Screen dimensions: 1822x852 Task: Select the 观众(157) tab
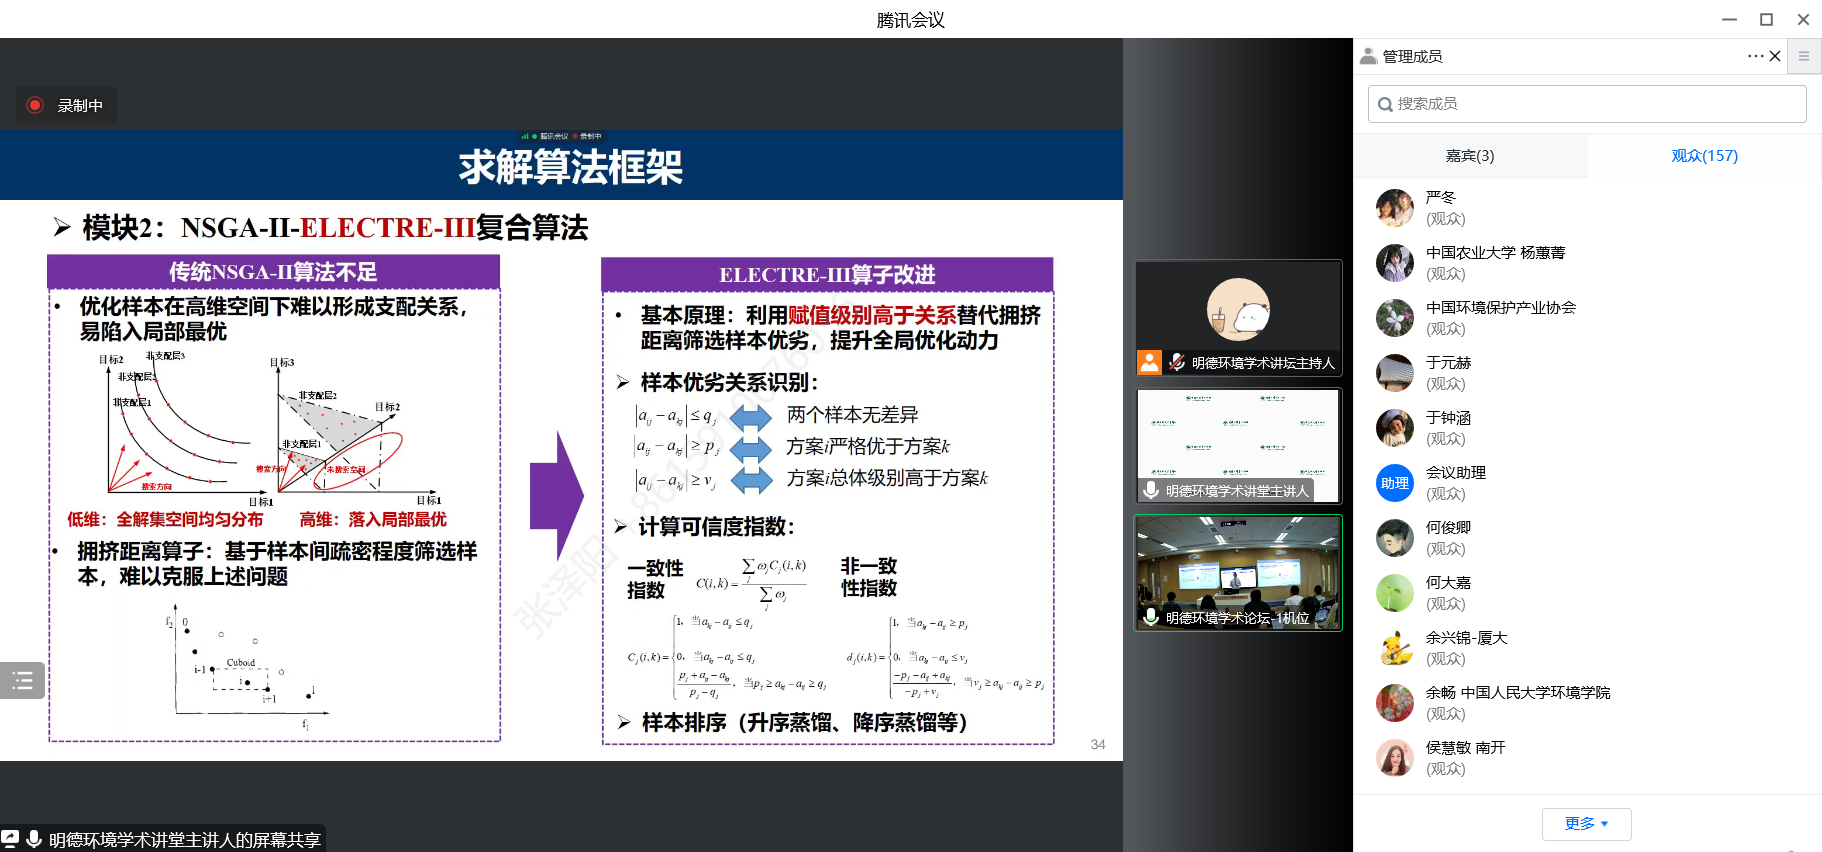pos(1704,156)
